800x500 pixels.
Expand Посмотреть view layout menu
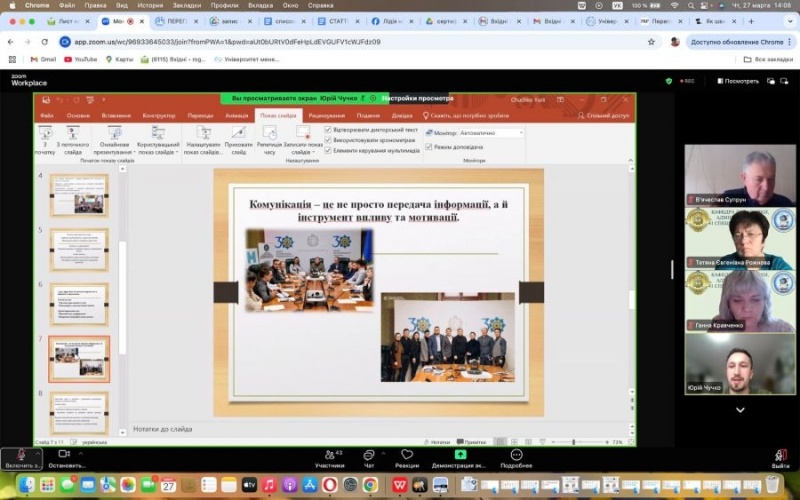click(738, 81)
